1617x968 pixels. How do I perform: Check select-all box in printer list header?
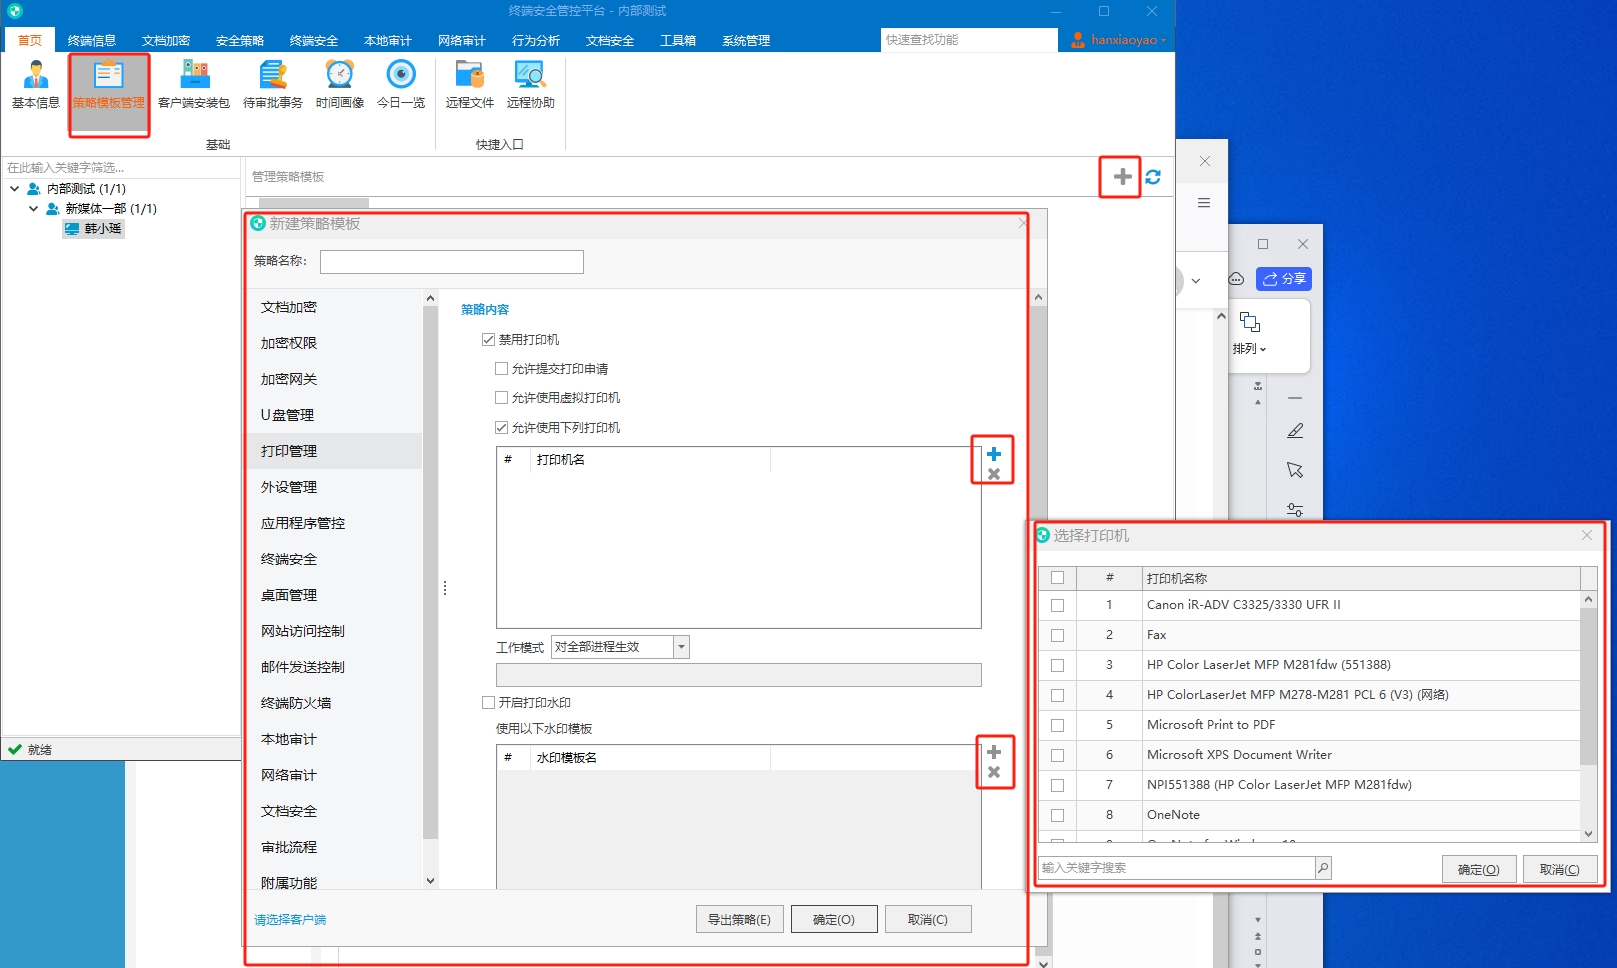coord(1057,578)
